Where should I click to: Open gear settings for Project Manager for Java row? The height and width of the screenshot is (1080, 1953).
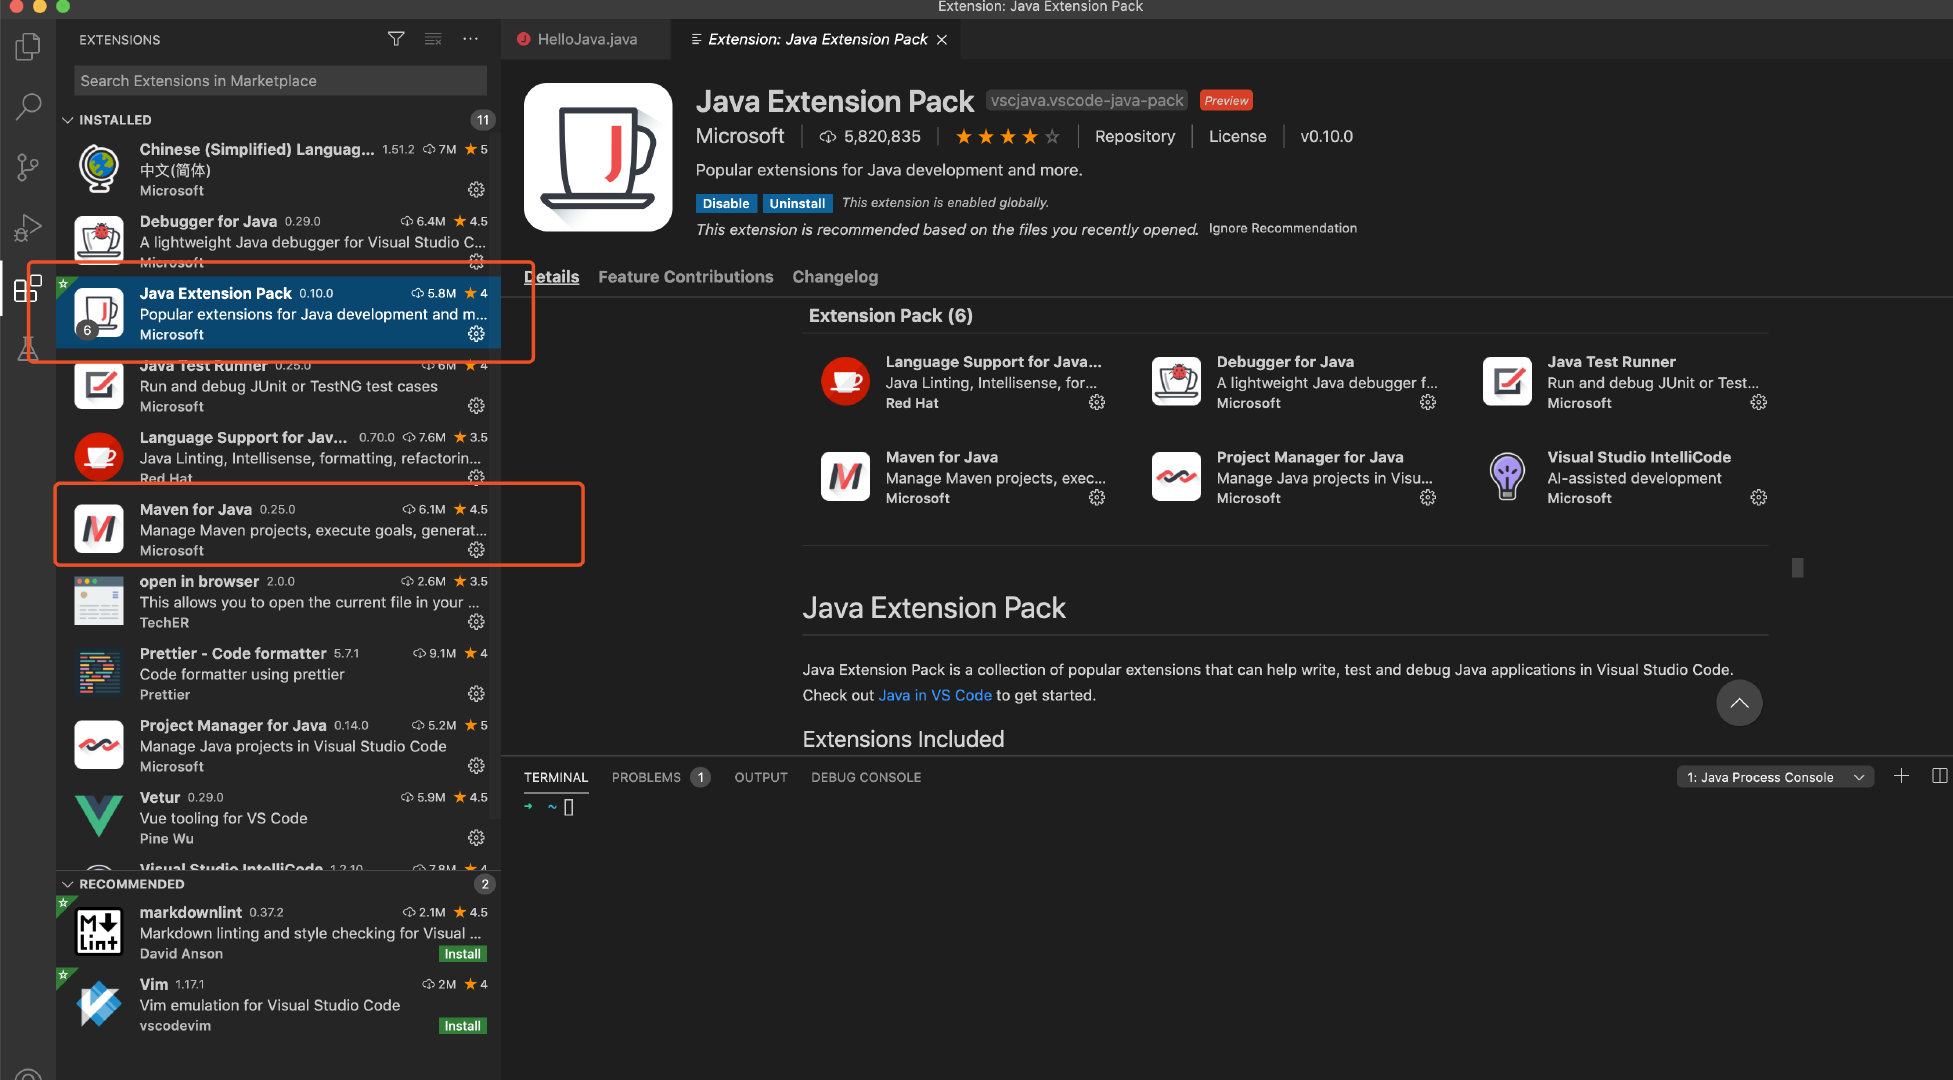(476, 766)
